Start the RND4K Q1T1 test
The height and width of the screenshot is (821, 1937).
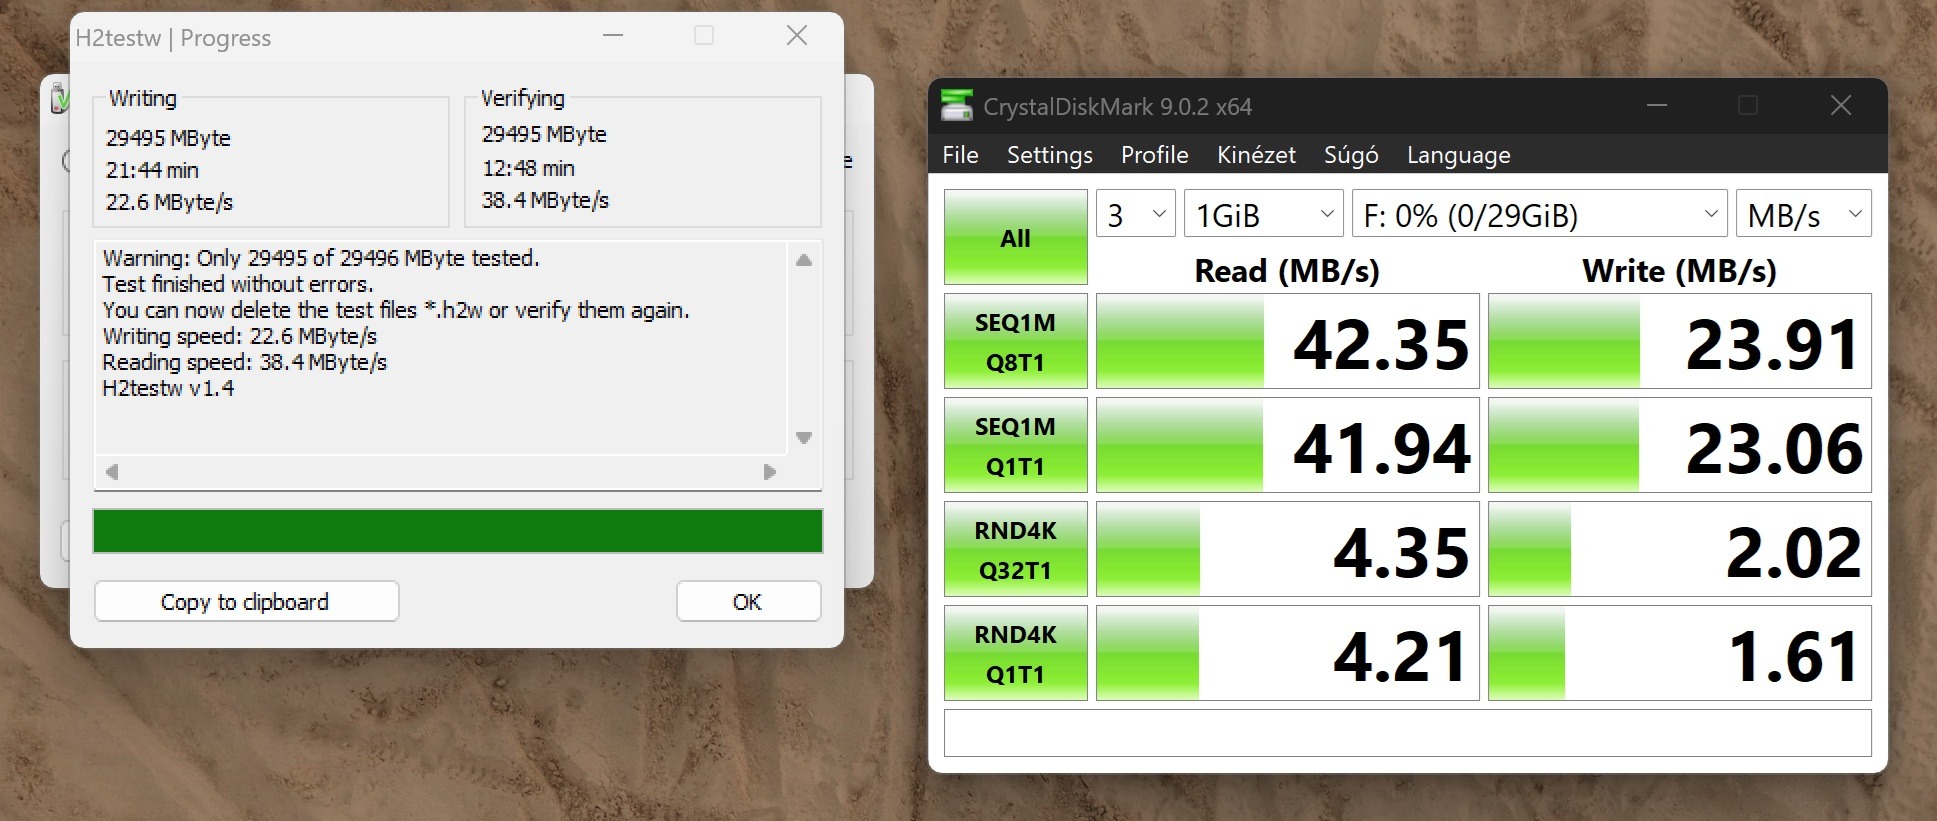pos(1015,653)
